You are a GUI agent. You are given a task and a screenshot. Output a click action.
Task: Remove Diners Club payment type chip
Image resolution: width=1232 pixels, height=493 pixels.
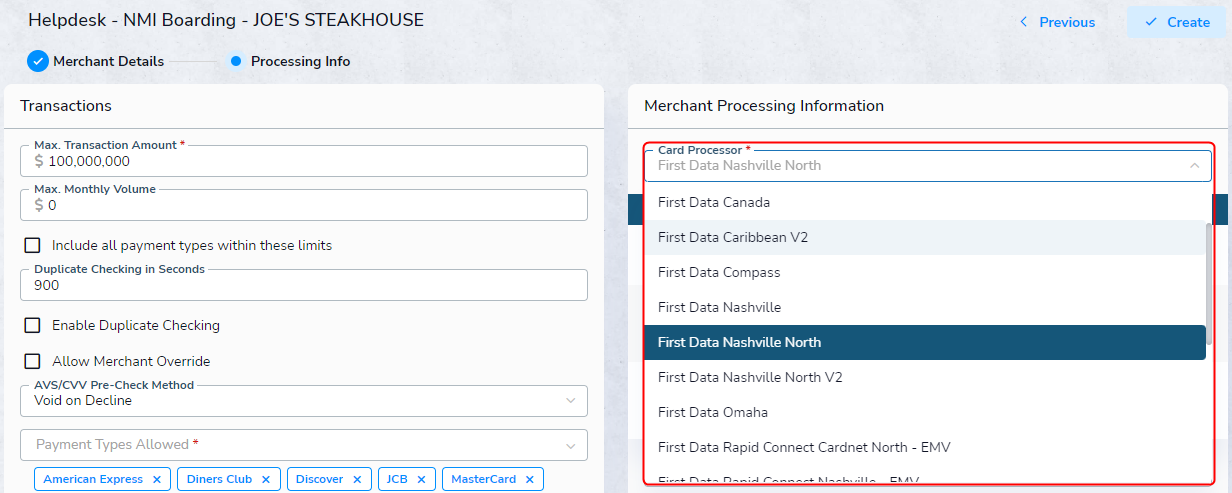(x=265, y=479)
